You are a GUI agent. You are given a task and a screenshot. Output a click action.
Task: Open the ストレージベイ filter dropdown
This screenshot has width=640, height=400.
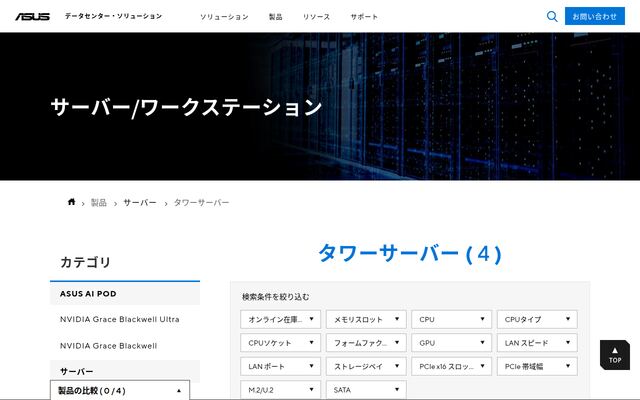coord(366,367)
